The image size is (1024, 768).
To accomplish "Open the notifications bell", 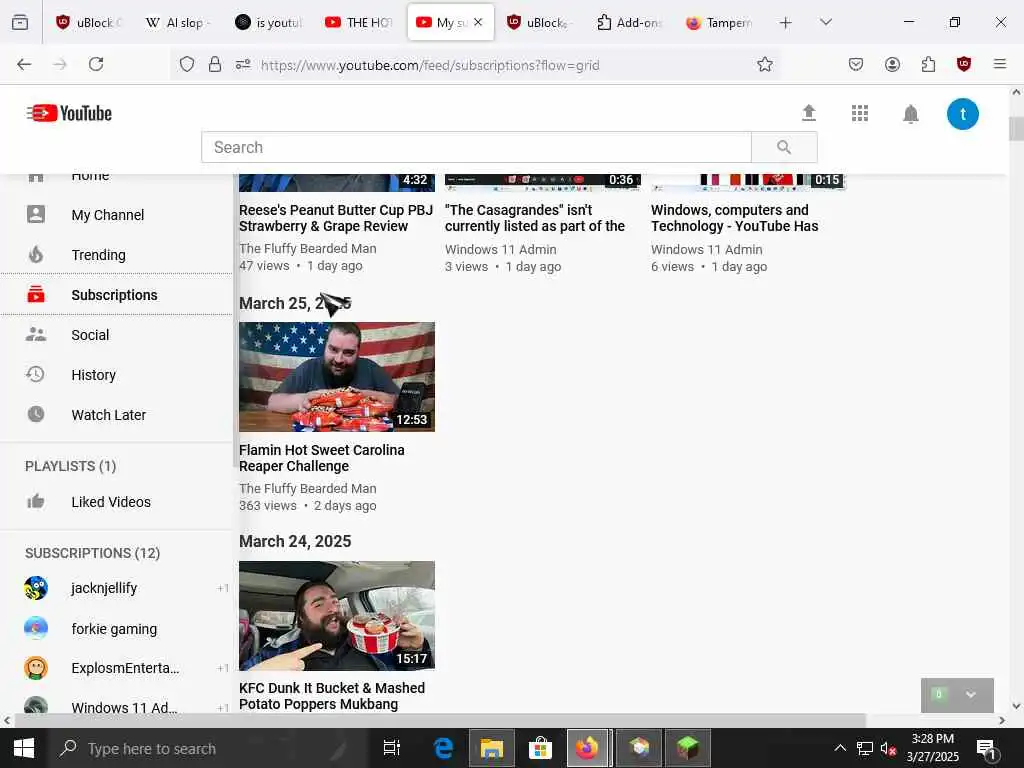I will coord(910,114).
